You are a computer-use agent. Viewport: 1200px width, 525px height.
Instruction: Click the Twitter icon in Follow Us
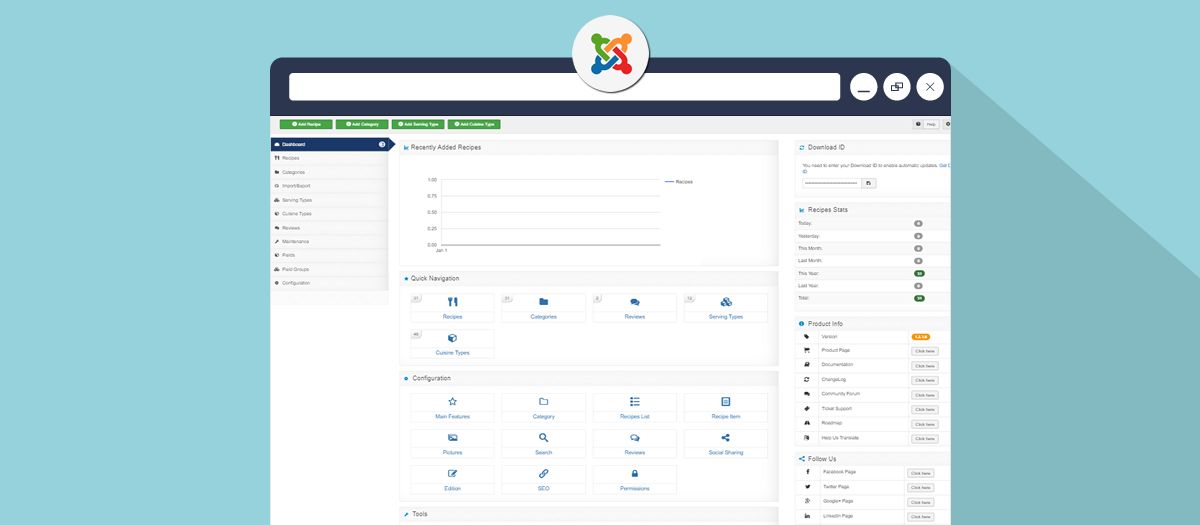(807, 486)
